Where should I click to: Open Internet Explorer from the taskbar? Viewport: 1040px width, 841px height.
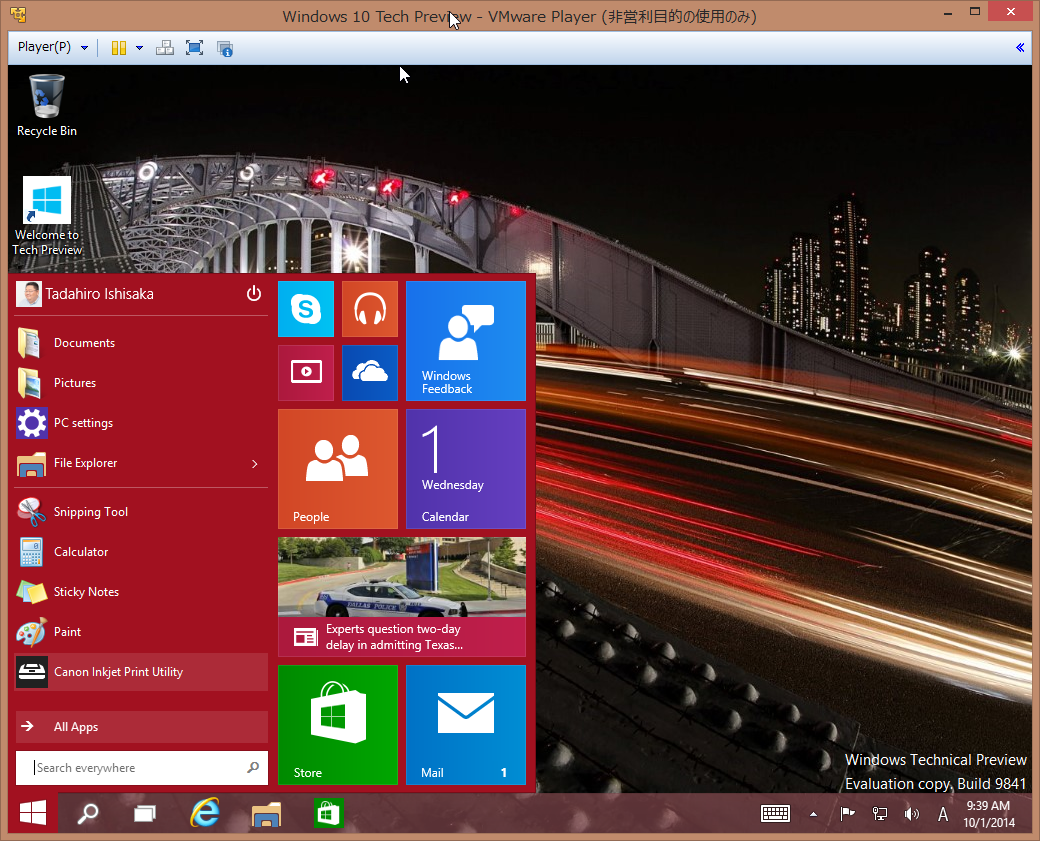click(x=205, y=813)
